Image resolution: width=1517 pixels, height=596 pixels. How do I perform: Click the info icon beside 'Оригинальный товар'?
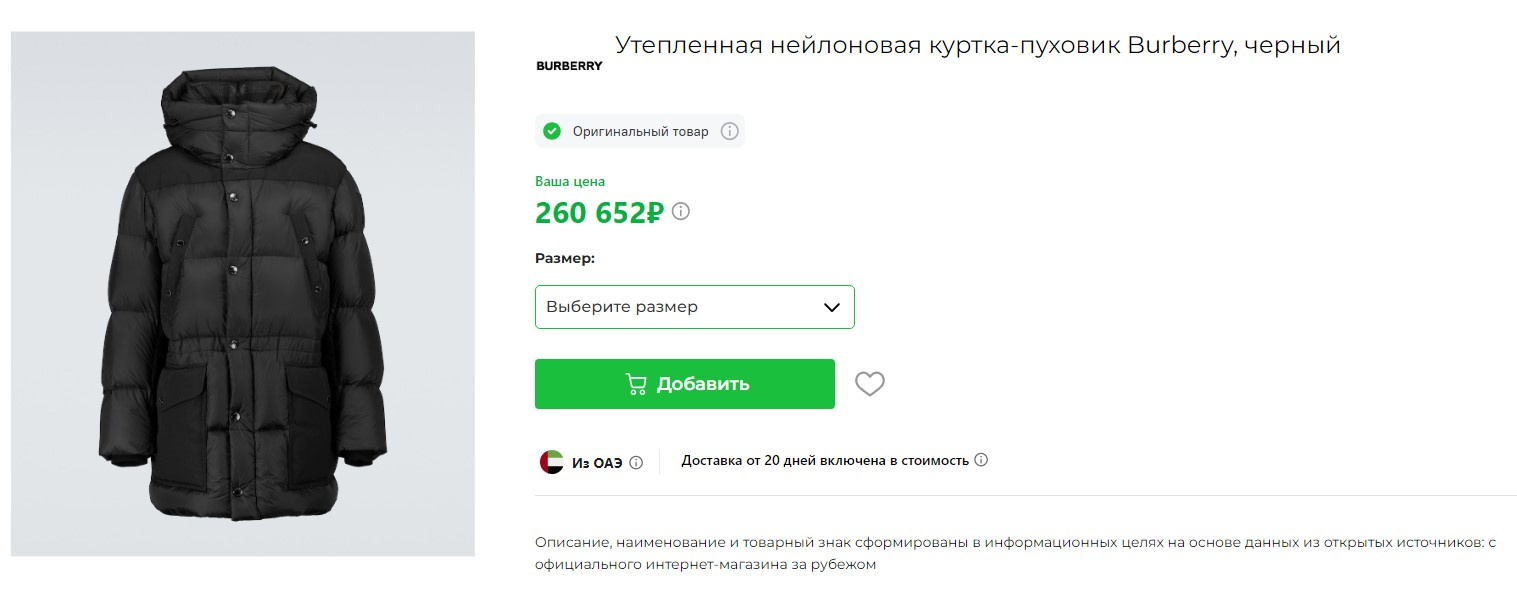pos(730,131)
